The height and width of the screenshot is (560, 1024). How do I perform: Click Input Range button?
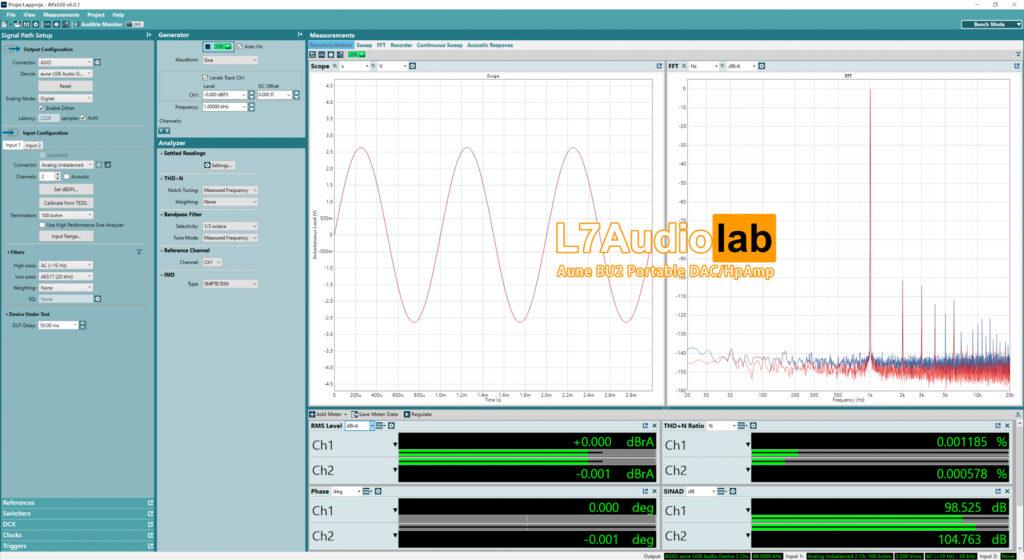[66, 236]
